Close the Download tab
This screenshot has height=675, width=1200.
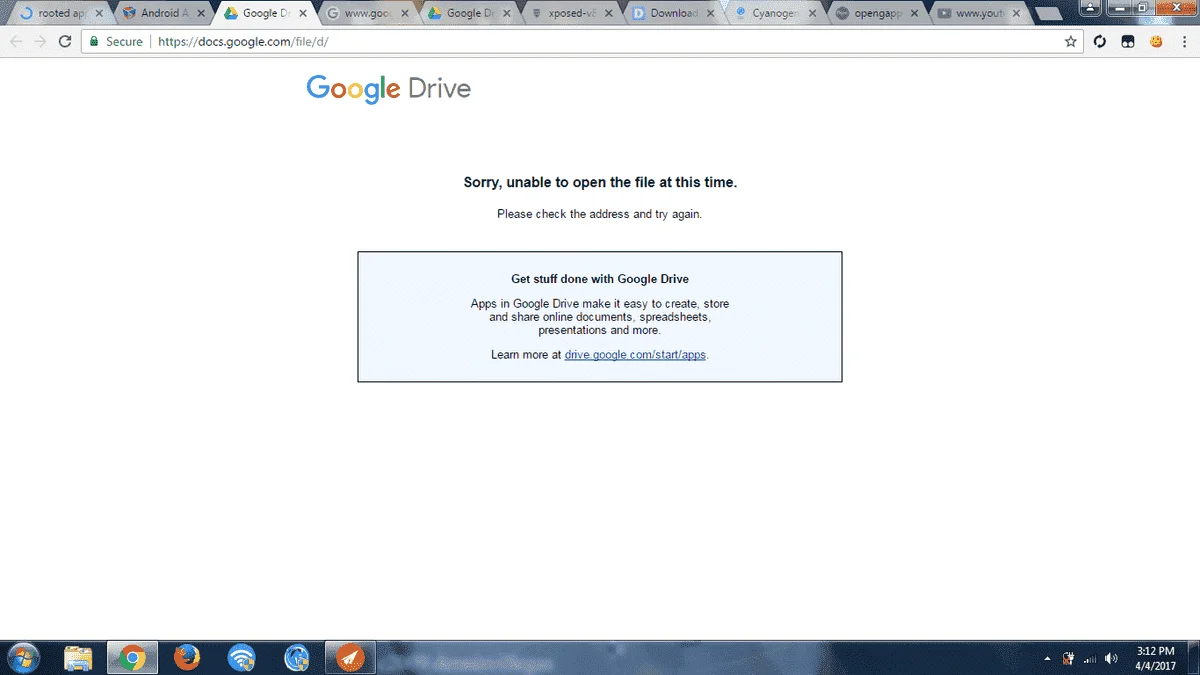tap(710, 14)
